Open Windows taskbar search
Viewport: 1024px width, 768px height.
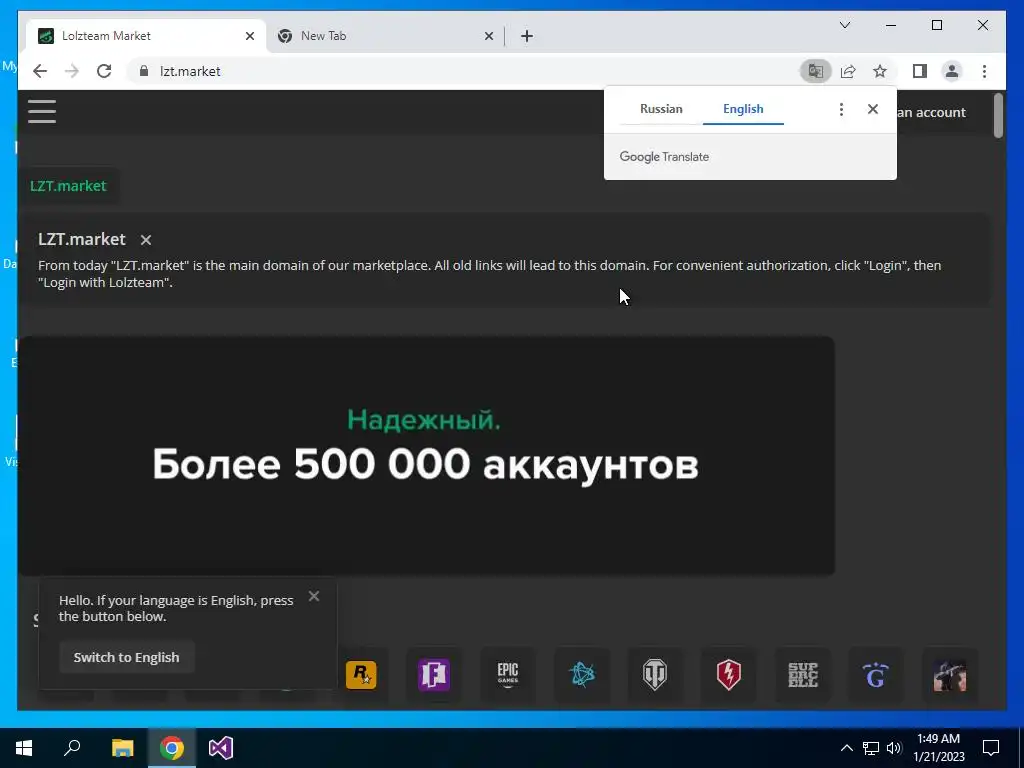[72, 748]
